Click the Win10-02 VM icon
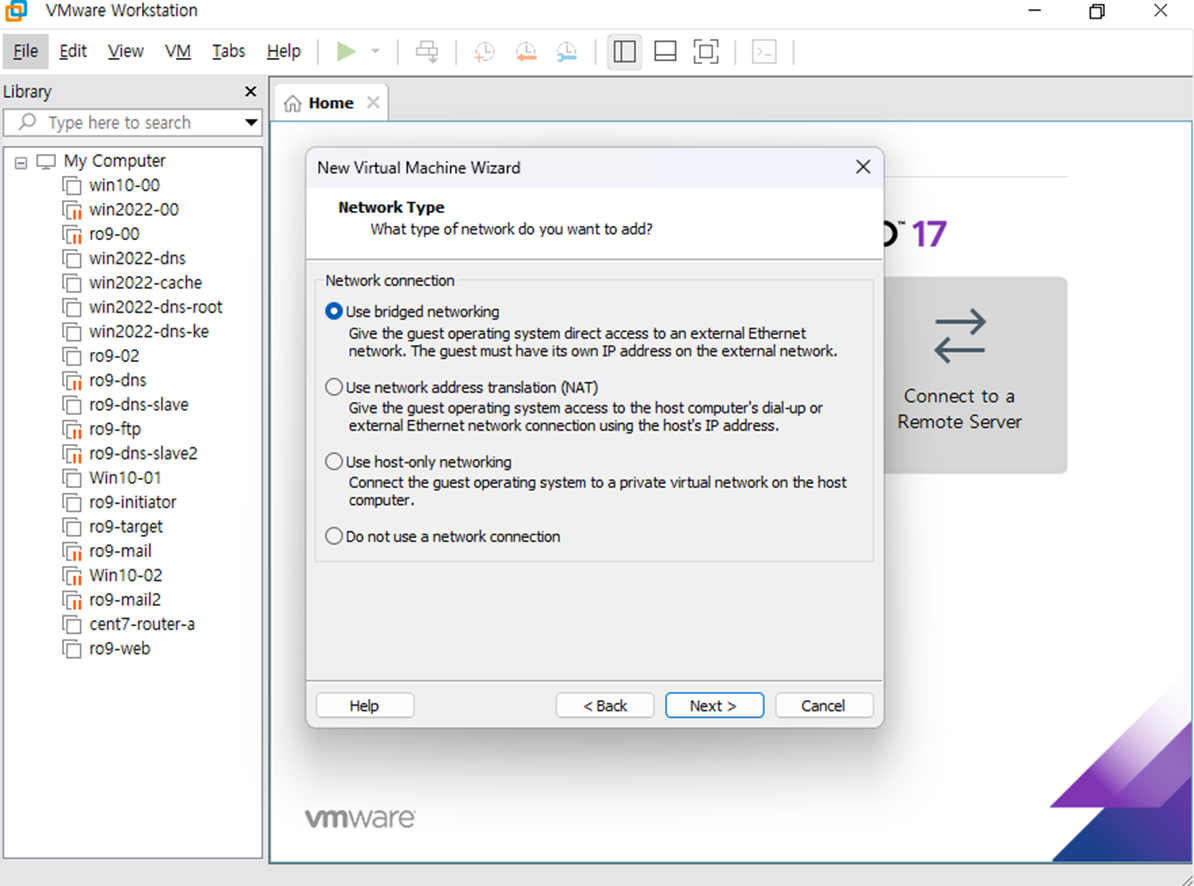The width and height of the screenshot is (1194, 886). pos(72,575)
